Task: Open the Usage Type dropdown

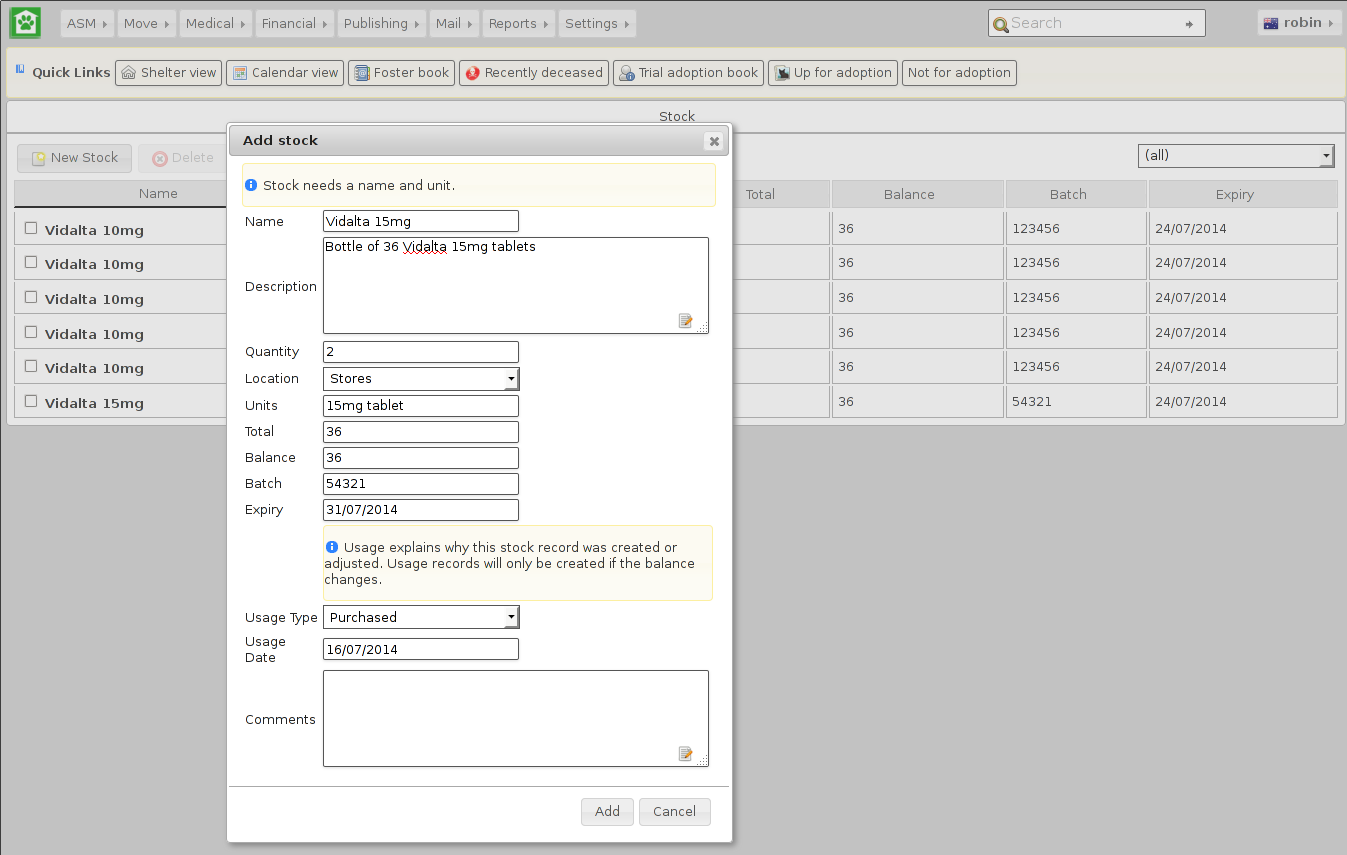Action: click(x=421, y=618)
